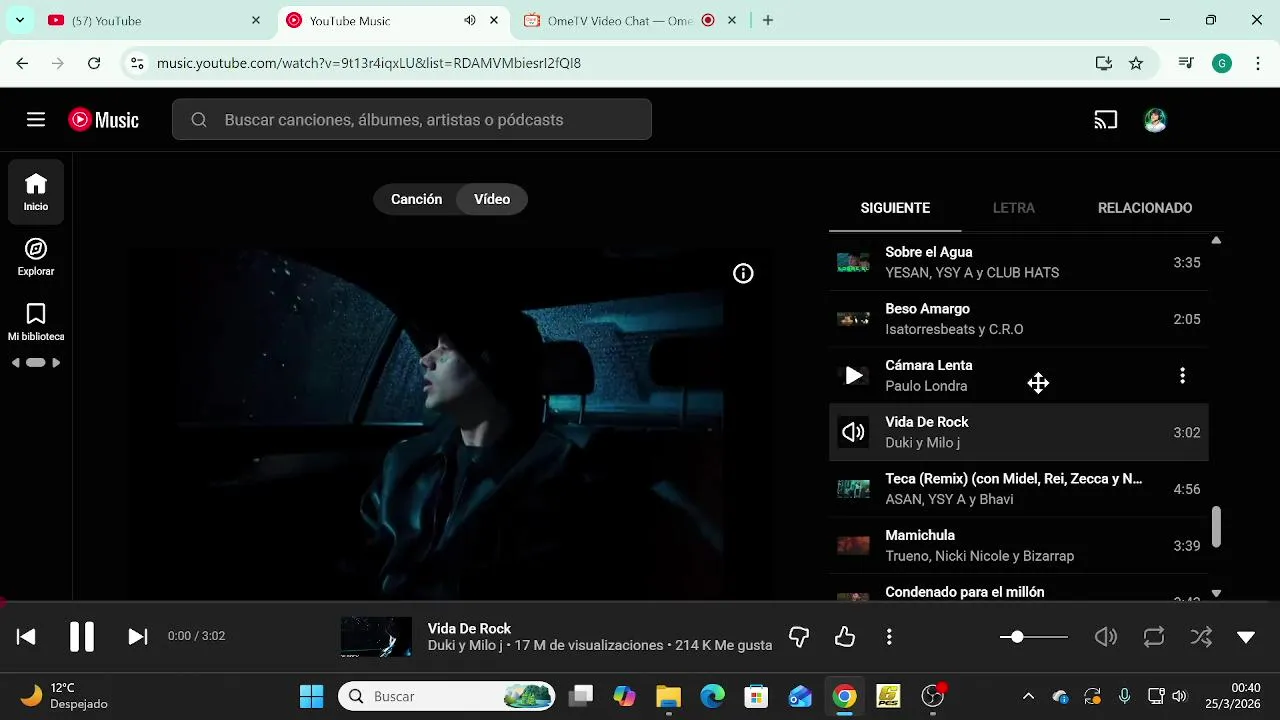Image resolution: width=1280 pixels, height=720 pixels.
Task: Select Mamichula in queue
Action: click(x=1018, y=545)
